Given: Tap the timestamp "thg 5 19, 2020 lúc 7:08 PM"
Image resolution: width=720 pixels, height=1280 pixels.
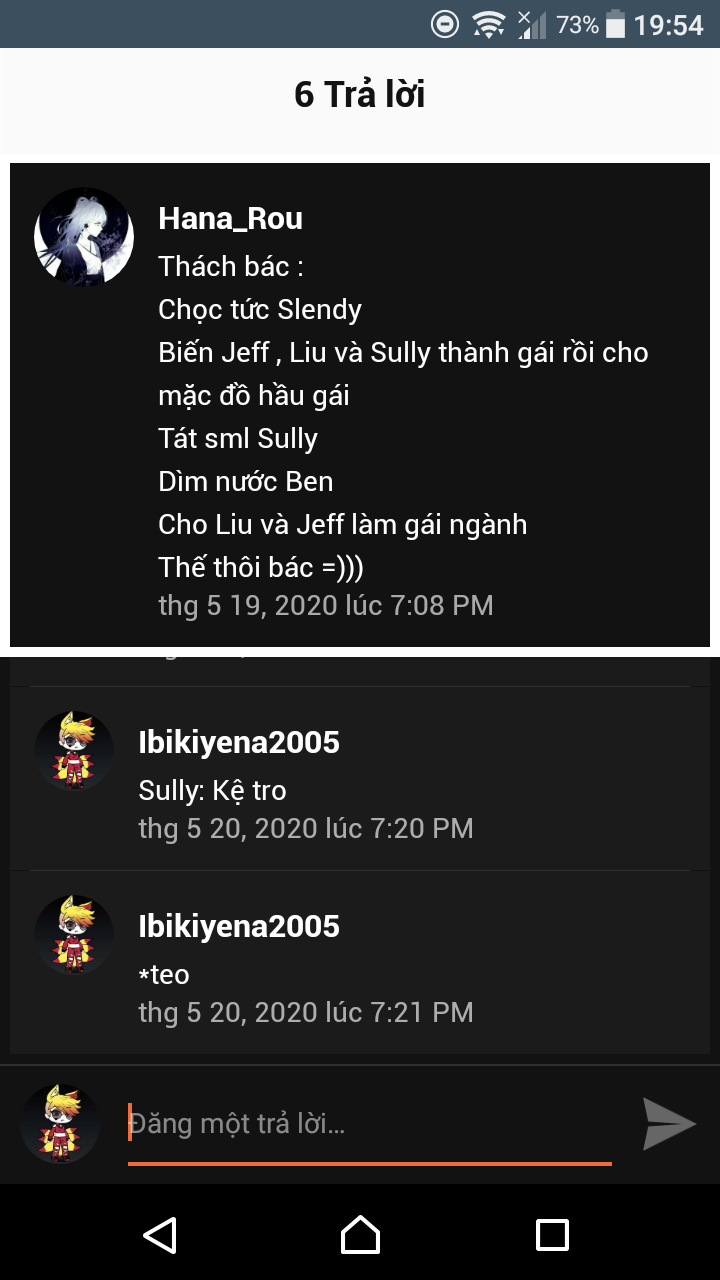Looking at the screenshot, I should click(x=326, y=605).
